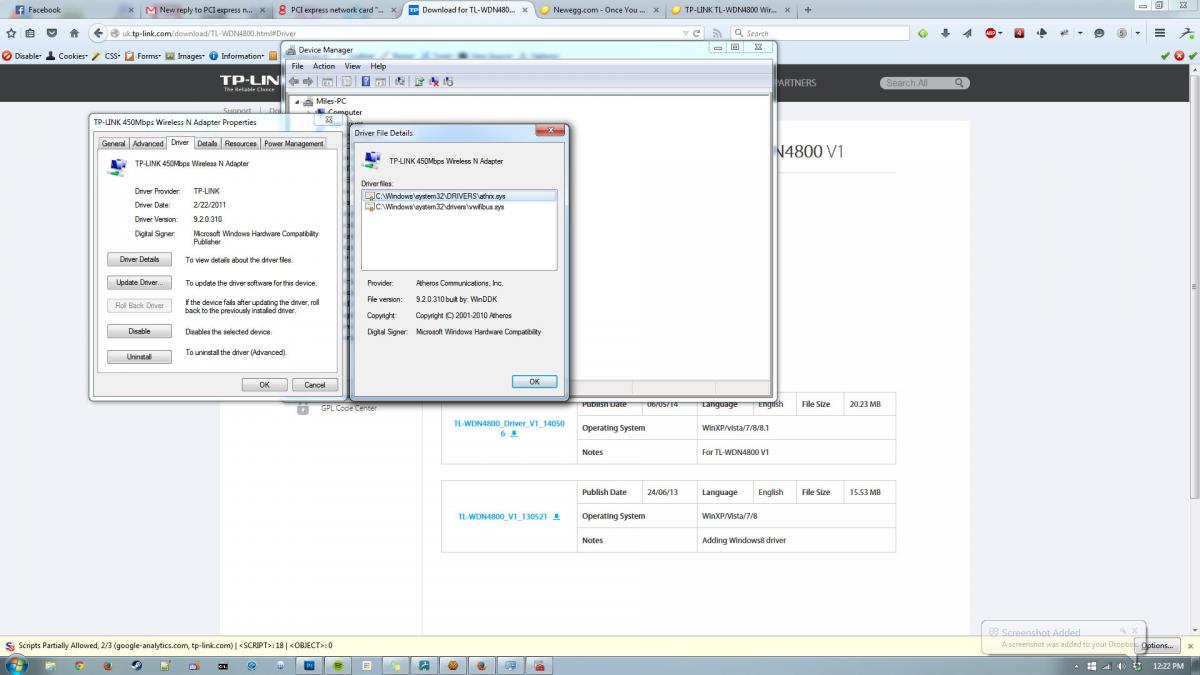Bookmark this page with star icon

pyautogui.click(x=11, y=33)
